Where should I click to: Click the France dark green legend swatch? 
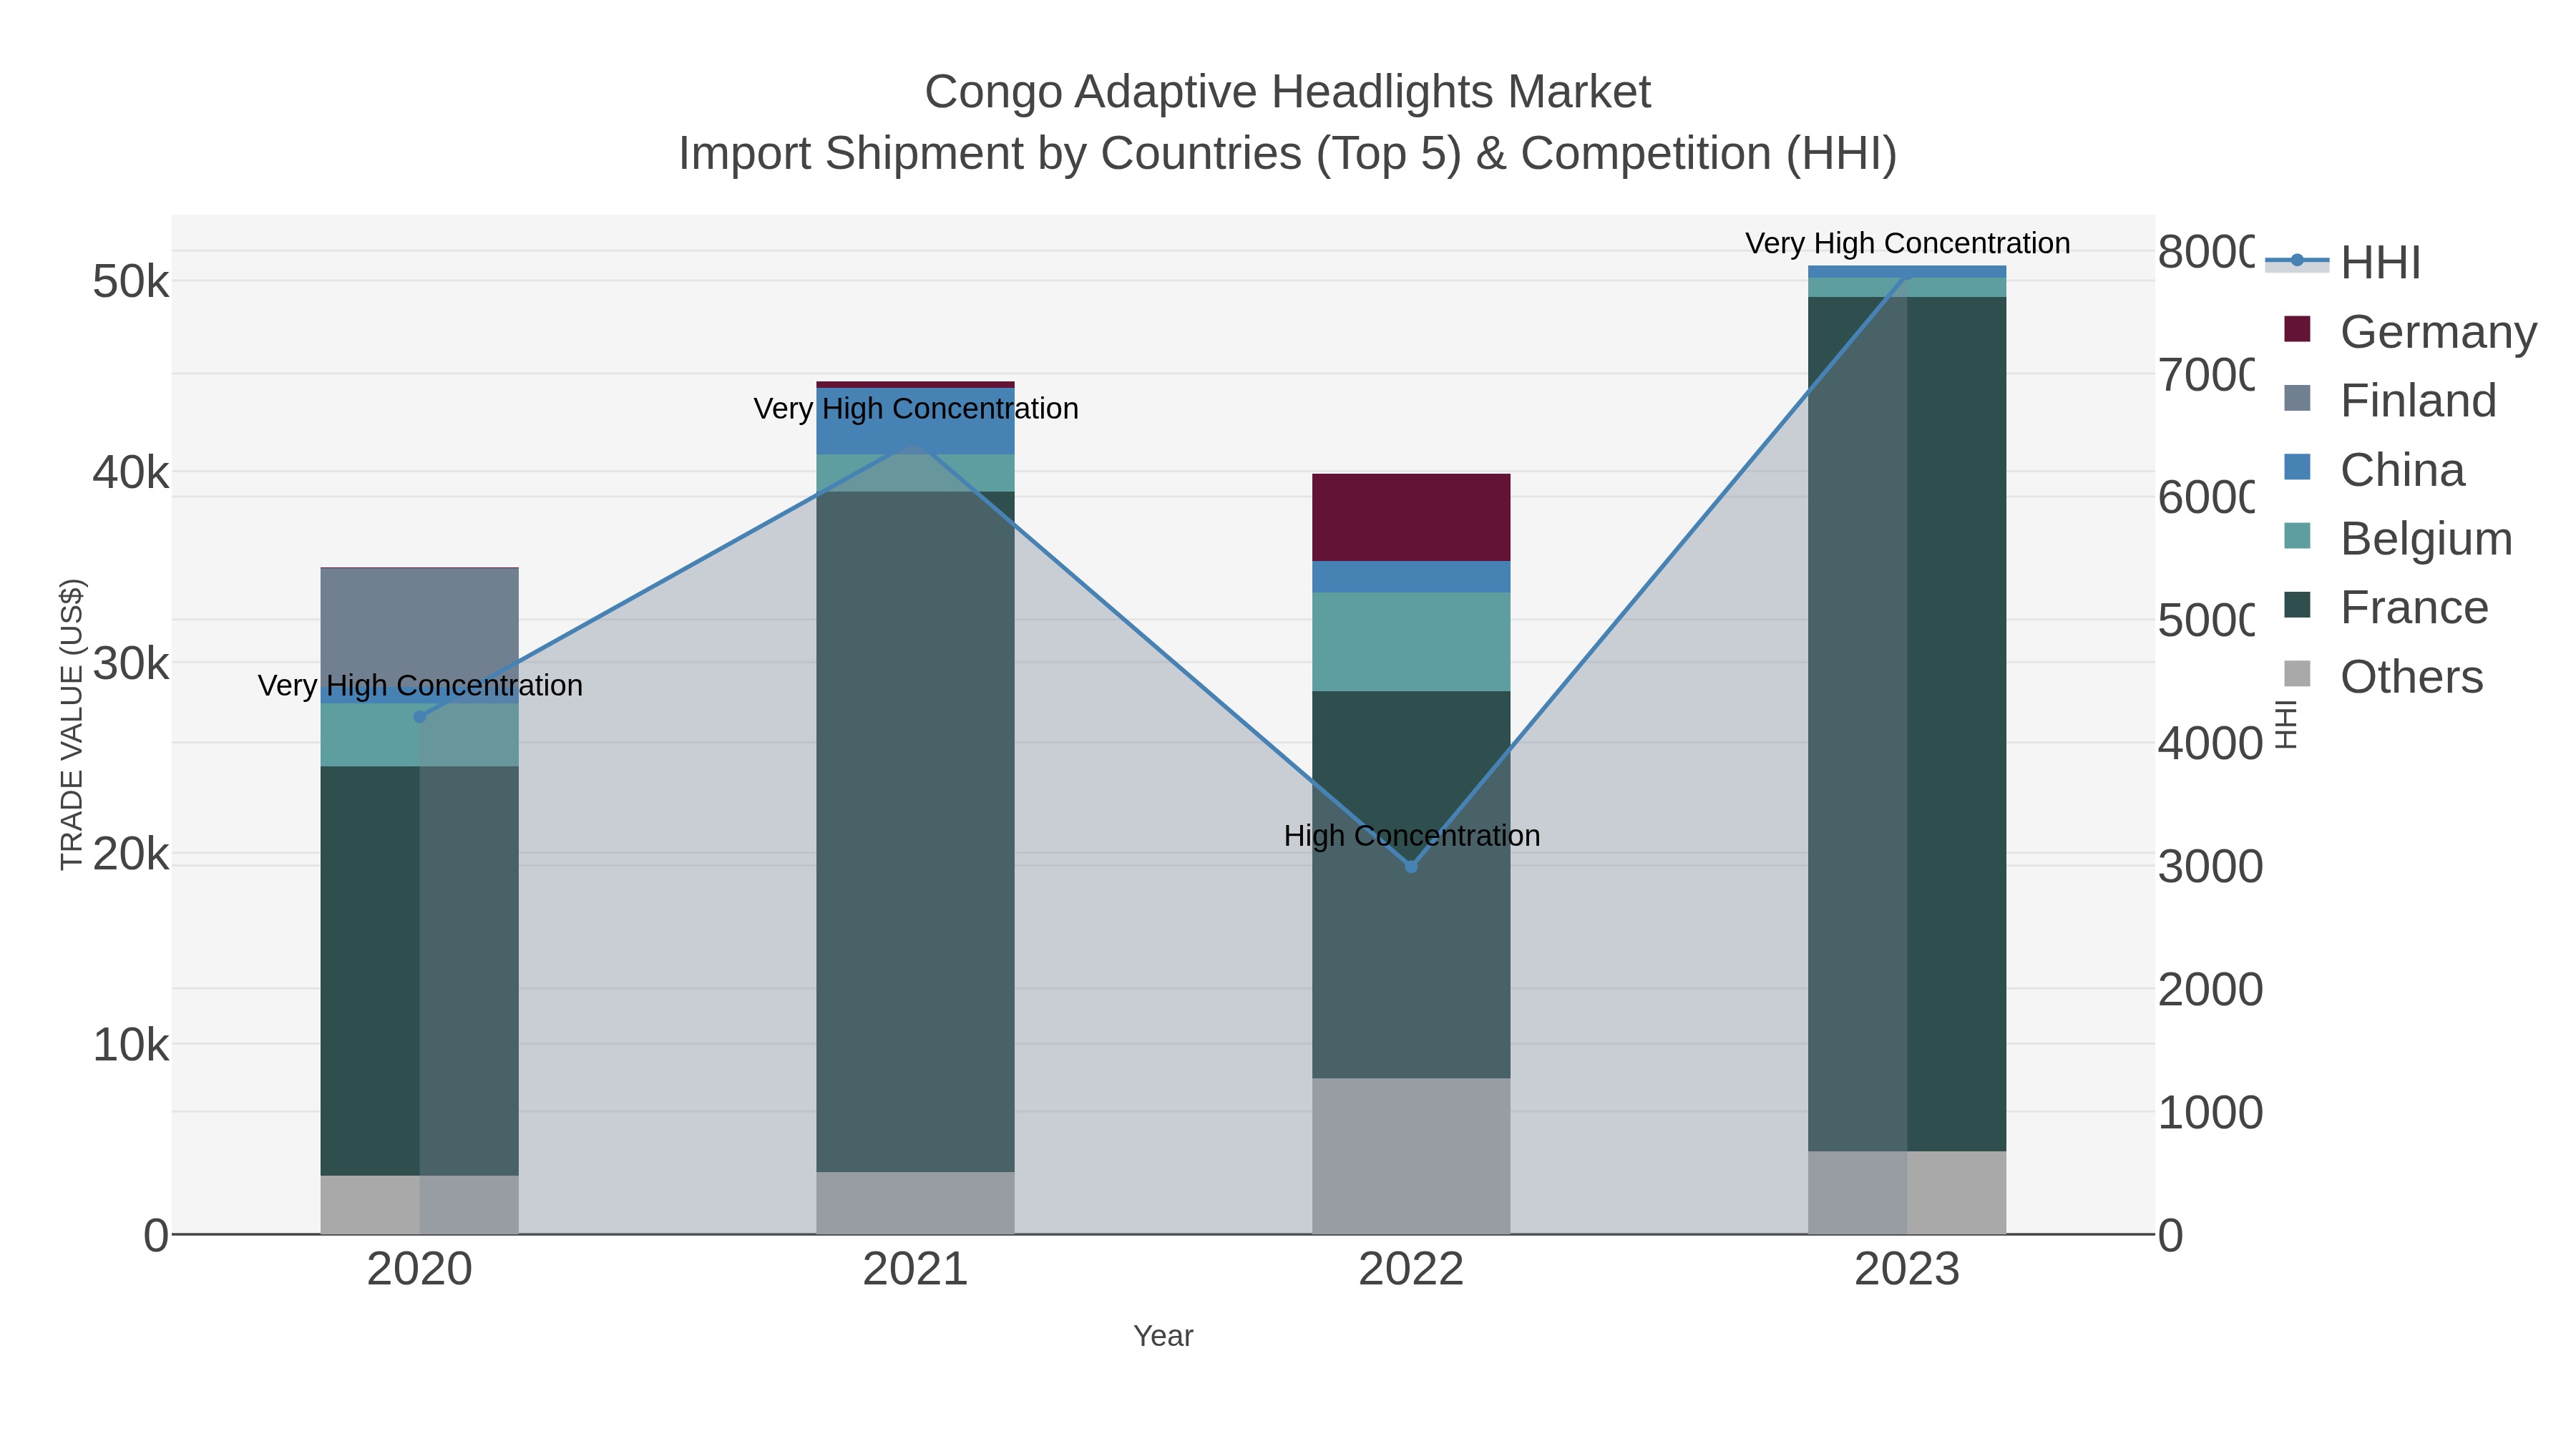click(x=2297, y=605)
